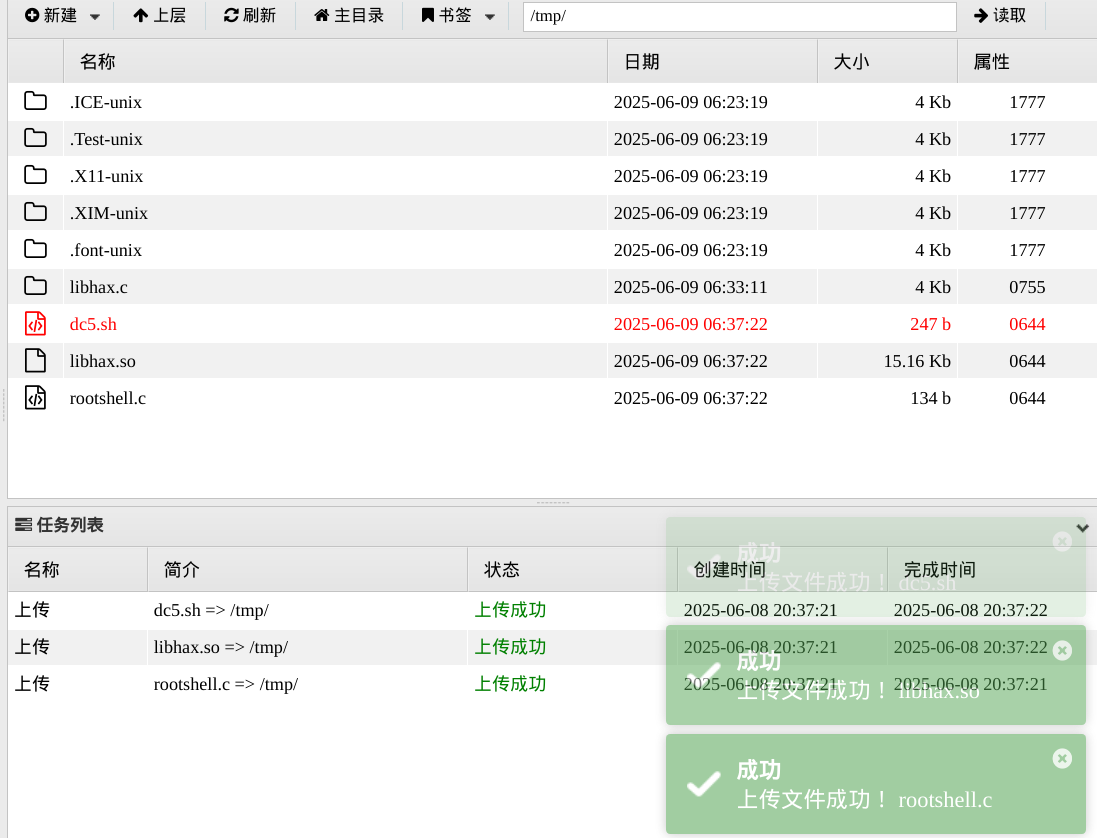The width and height of the screenshot is (1097, 838).
Task: Collapse the 任务列表 panel with chevron
Action: click(1082, 527)
